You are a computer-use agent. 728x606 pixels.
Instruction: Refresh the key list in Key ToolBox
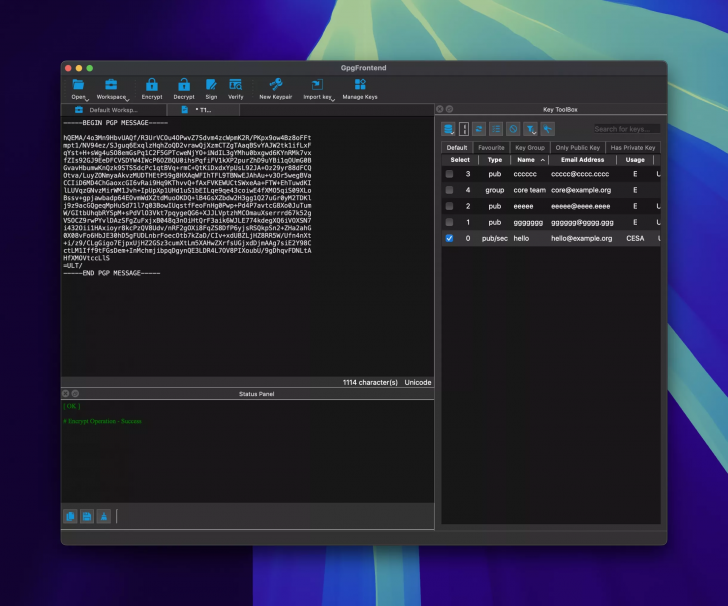[479, 129]
